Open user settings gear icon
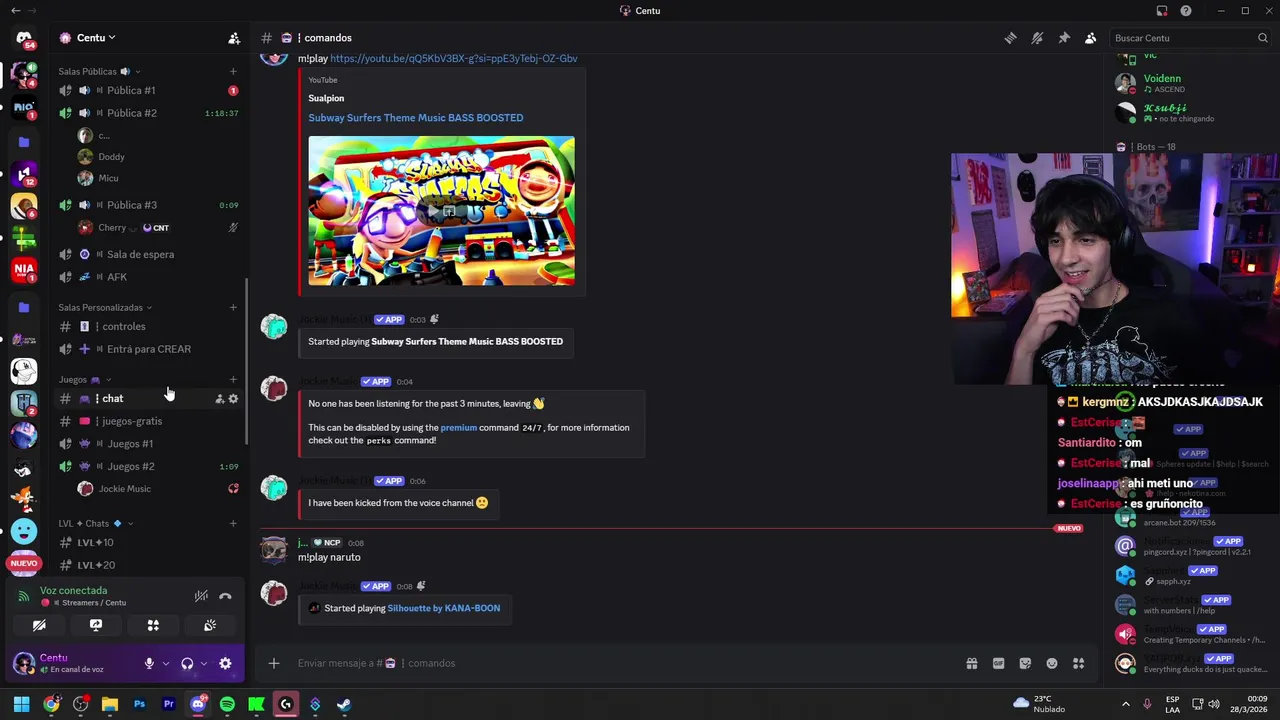The height and width of the screenshot is (720, 1280). tap(225, 663)
